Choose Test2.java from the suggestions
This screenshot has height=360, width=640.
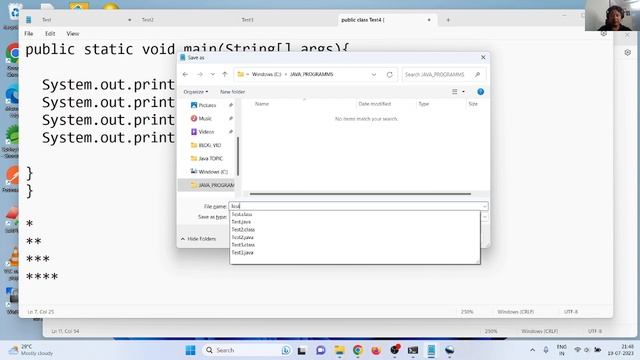[x=242, y=238]
